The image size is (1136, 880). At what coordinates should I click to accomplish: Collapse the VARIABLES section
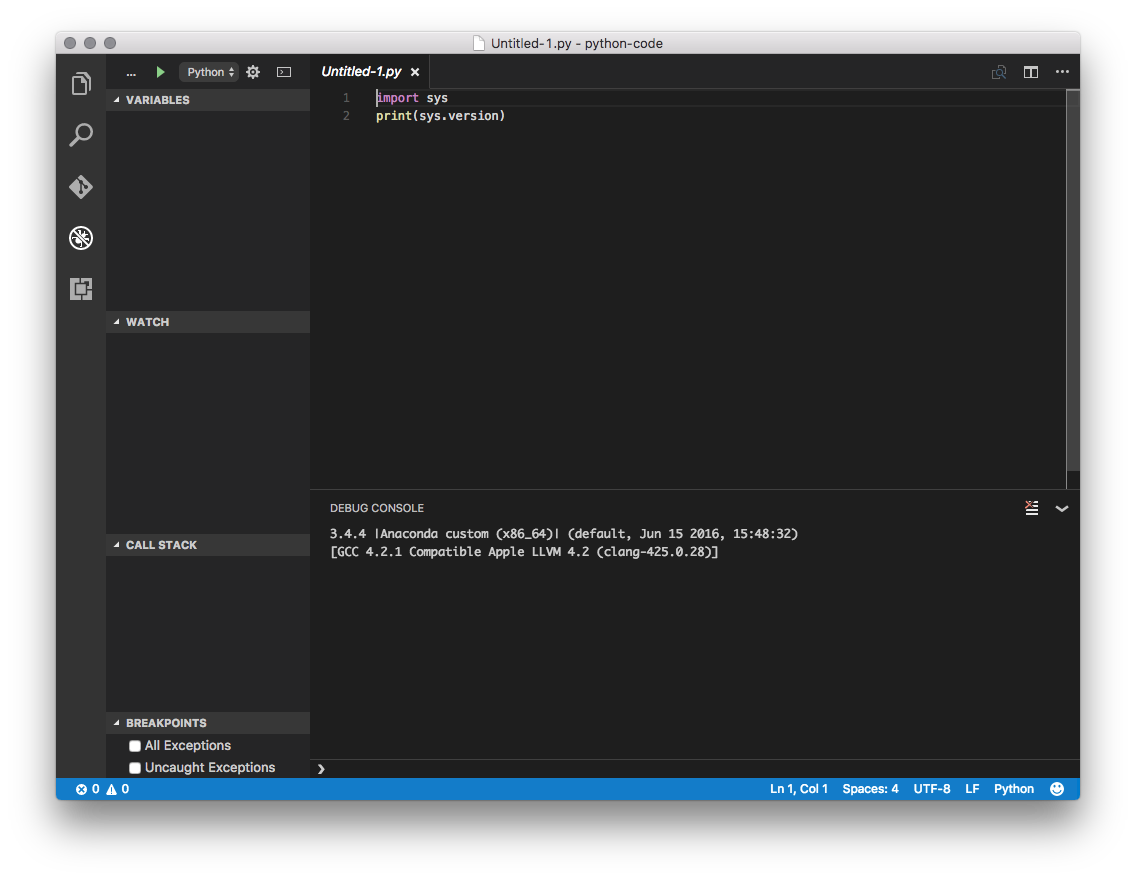click(x=208, y=100)
